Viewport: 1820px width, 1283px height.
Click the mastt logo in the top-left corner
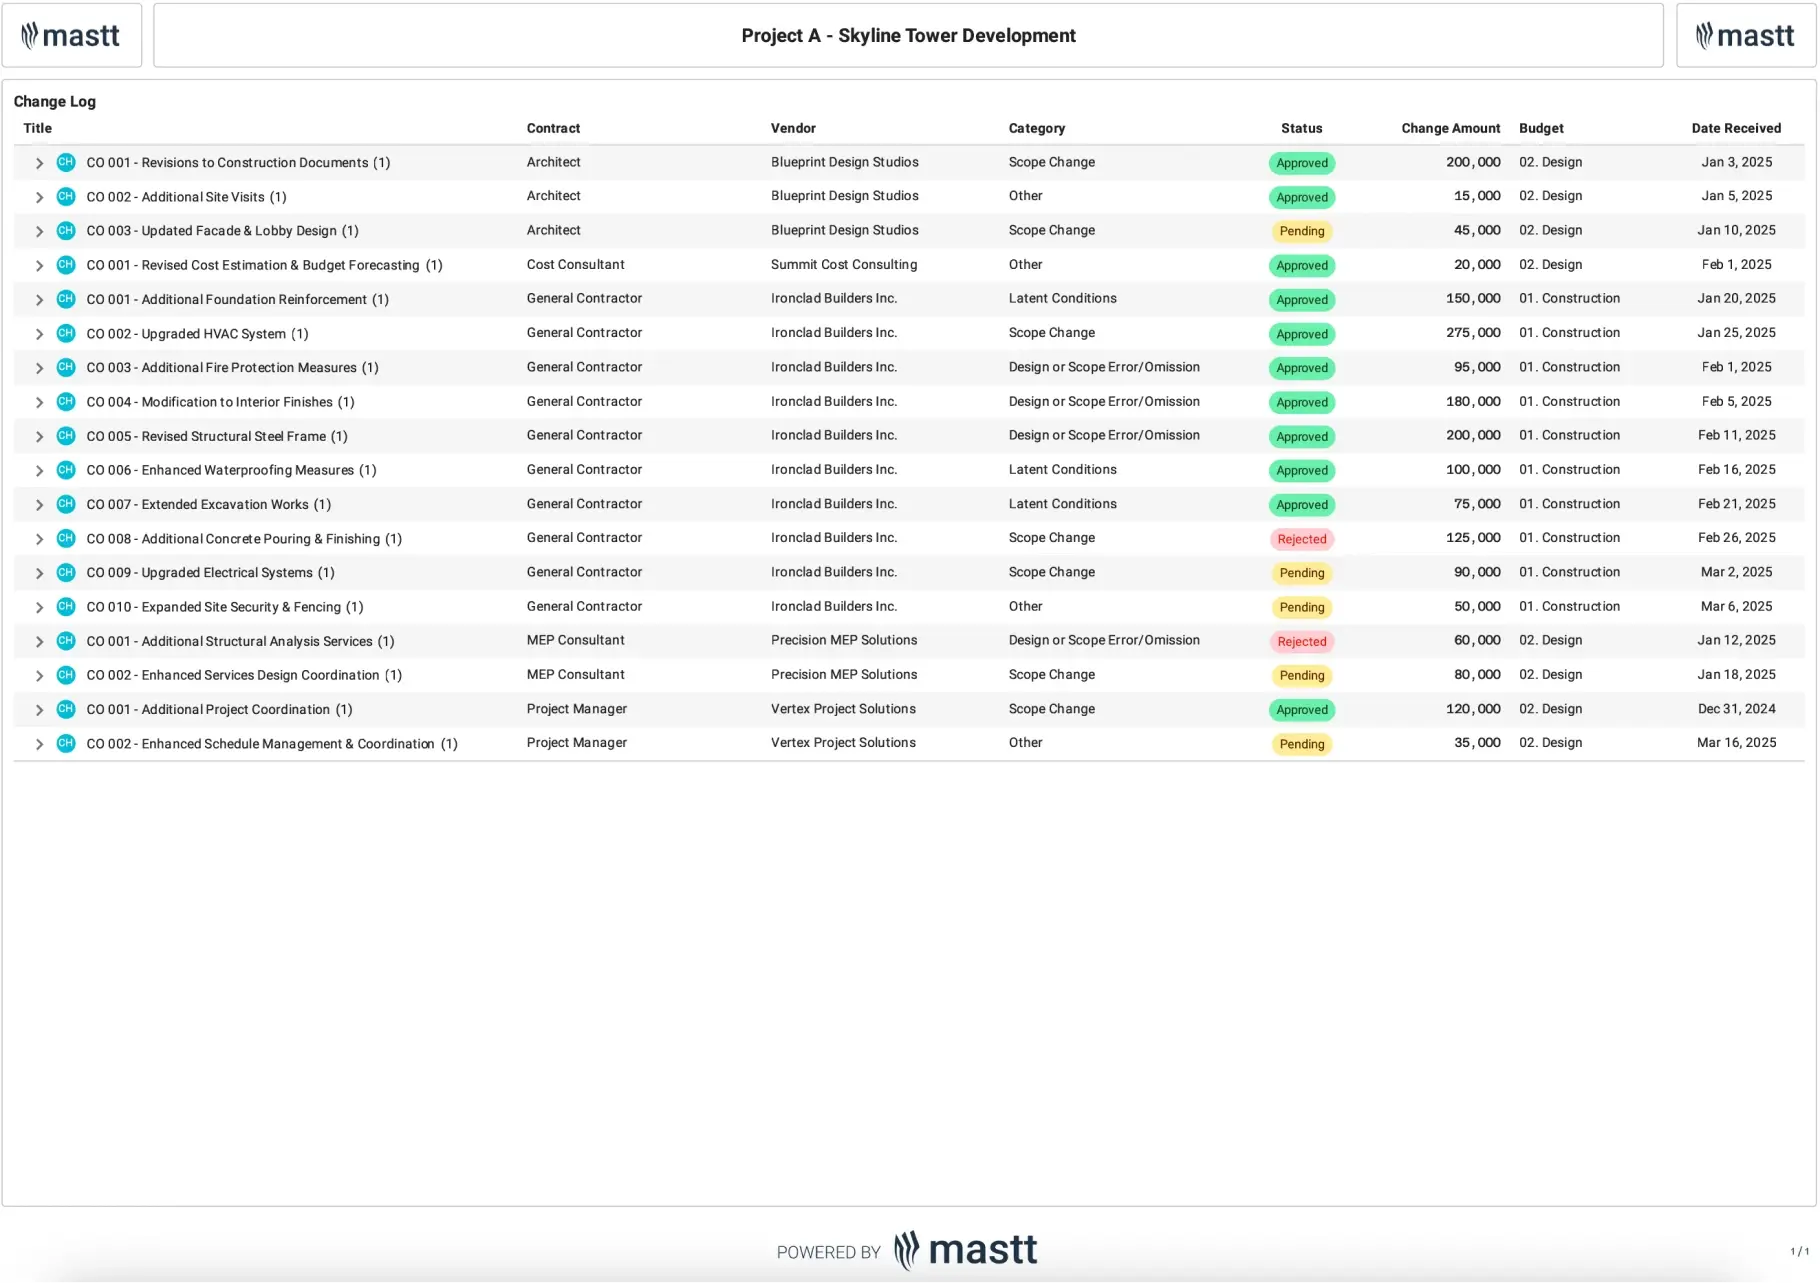[71, 34]
